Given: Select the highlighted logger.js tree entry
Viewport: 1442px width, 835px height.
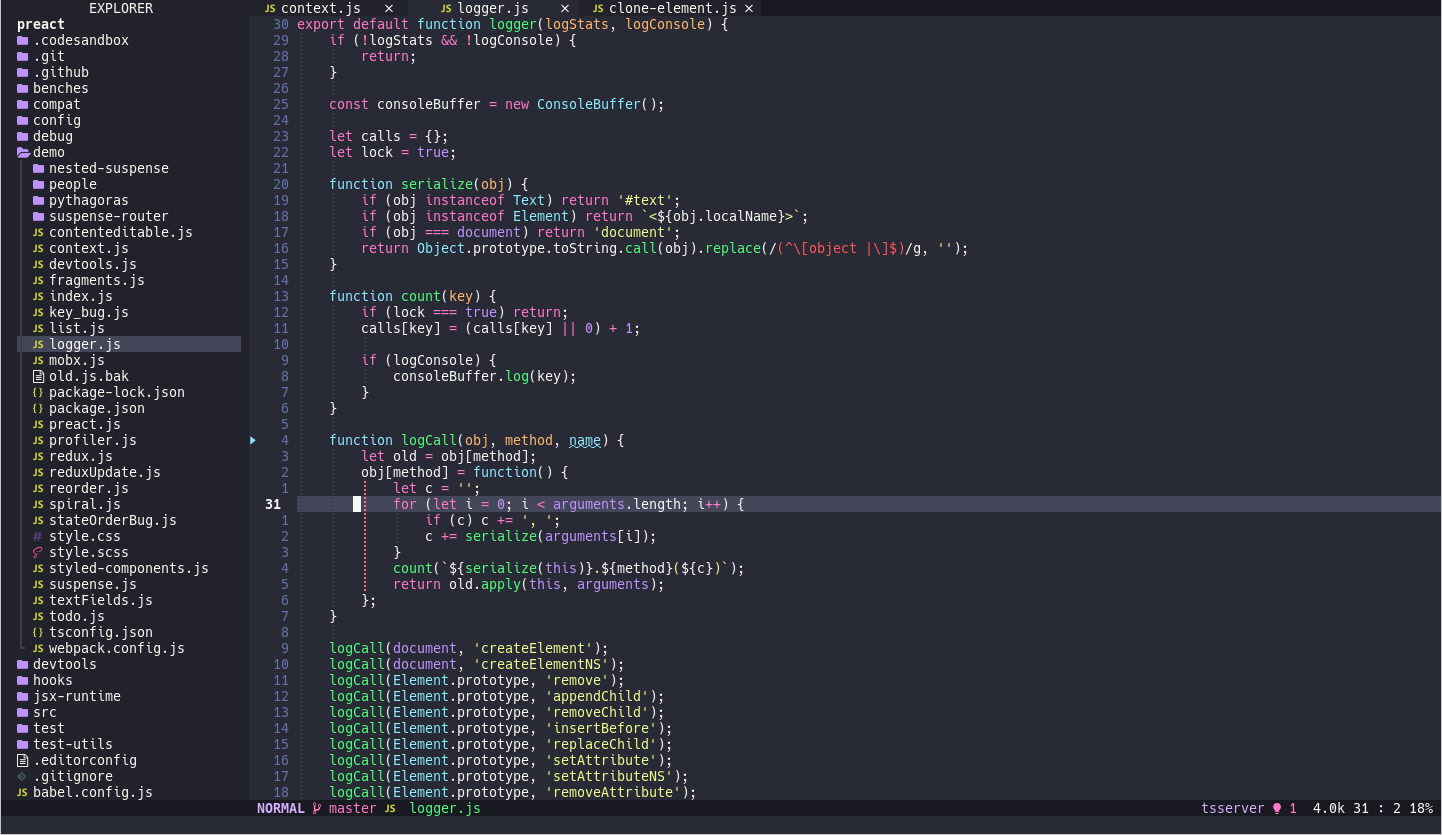Looking at the screenshot, I should (x=129, y=344).
